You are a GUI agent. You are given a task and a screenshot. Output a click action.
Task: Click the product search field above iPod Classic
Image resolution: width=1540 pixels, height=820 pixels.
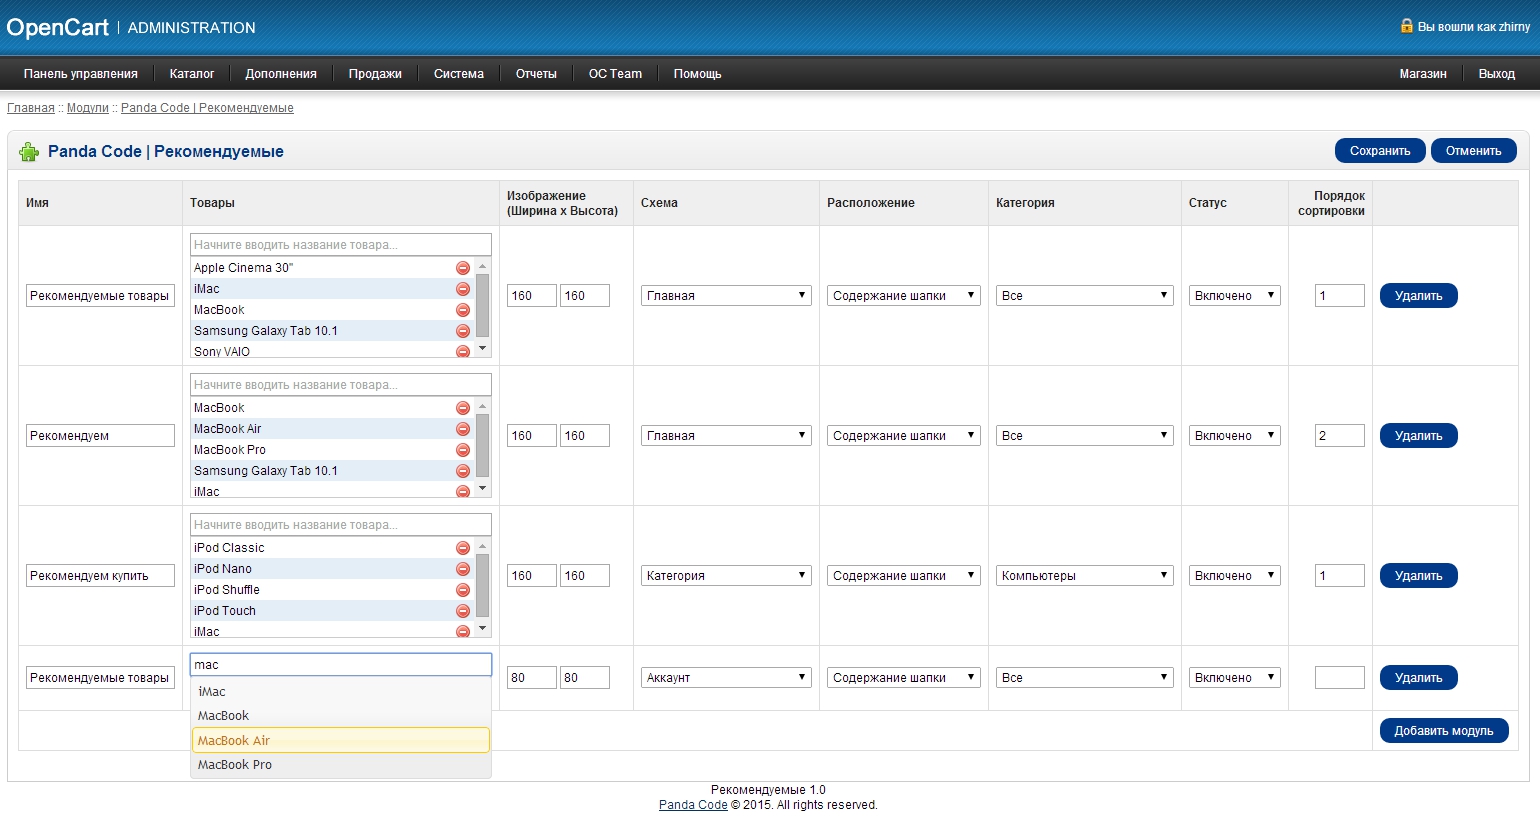coord(341,525)
